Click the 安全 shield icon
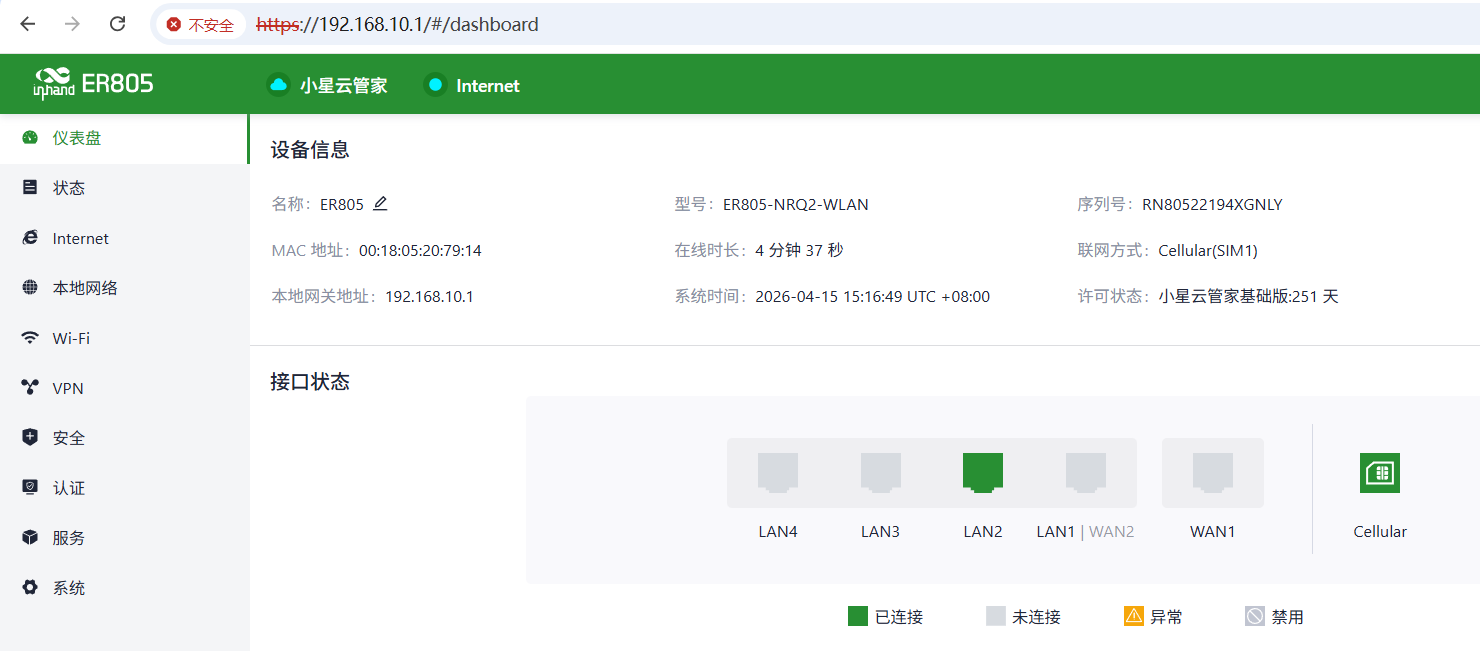Screen dimensions: 1480x651 coord(30,438)
